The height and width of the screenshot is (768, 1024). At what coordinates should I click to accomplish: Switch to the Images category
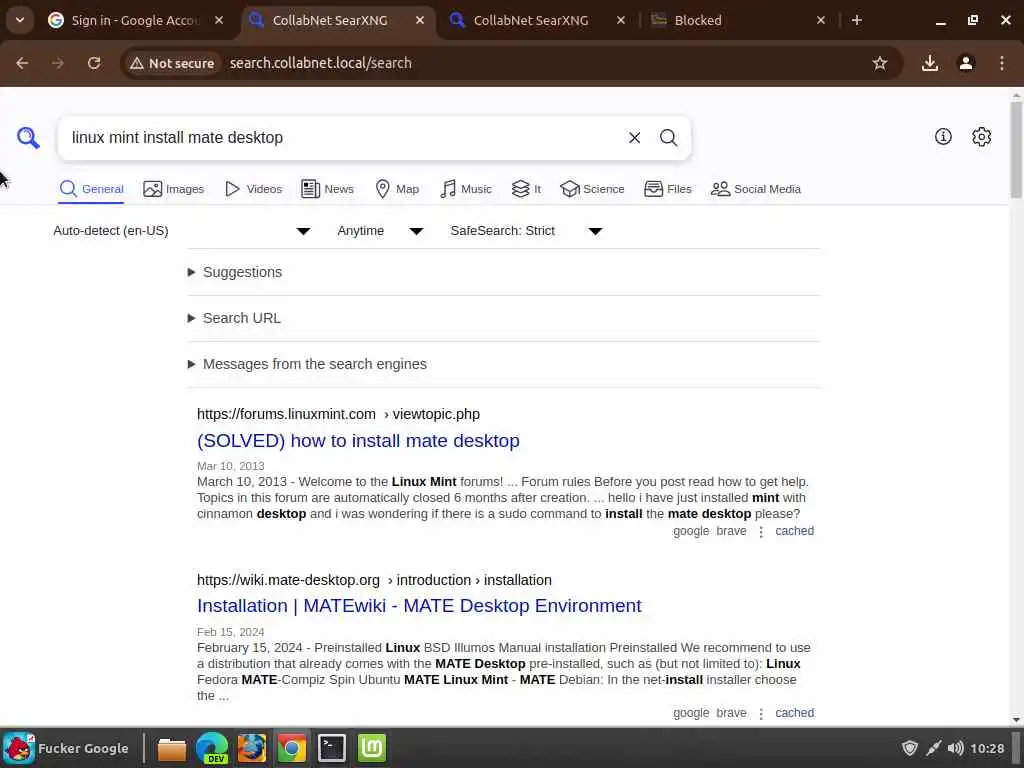coord(174,189)
